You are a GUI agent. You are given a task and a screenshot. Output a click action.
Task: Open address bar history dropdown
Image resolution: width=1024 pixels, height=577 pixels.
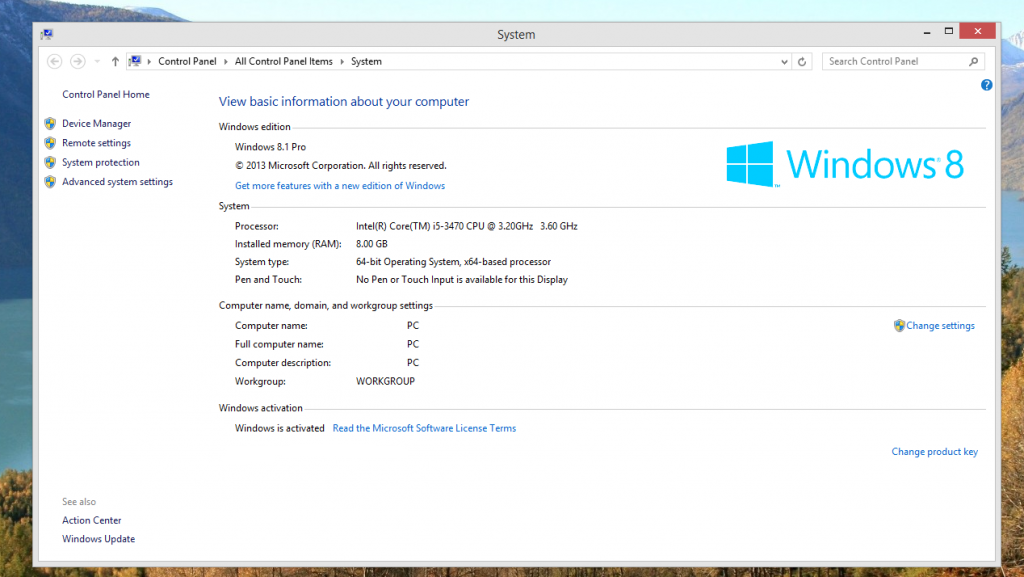tap(784, 61)
